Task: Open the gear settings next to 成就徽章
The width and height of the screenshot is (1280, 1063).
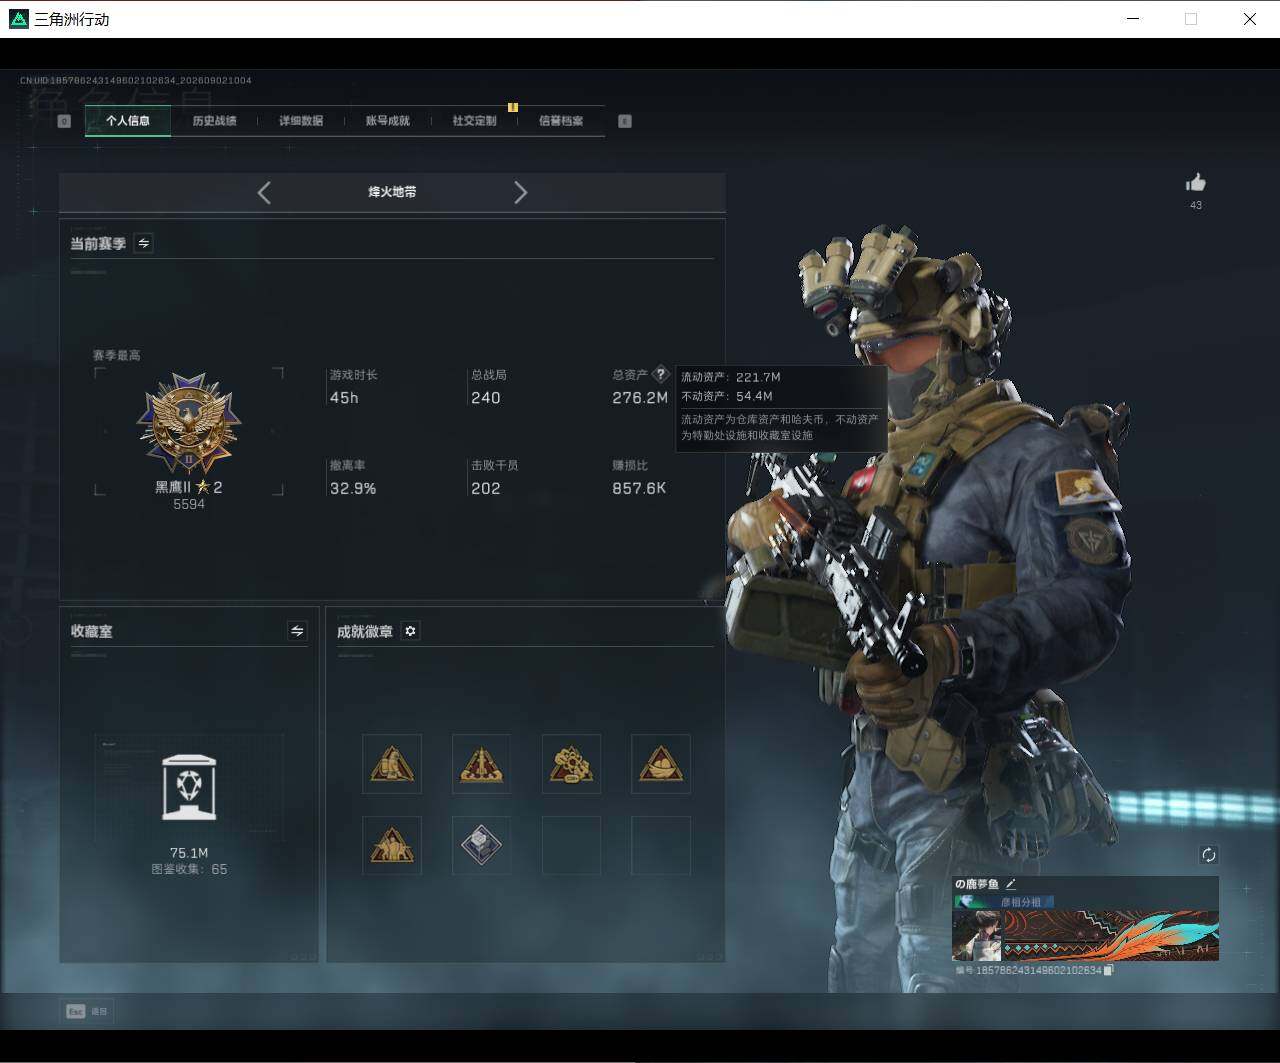Action: coord(410,631)
